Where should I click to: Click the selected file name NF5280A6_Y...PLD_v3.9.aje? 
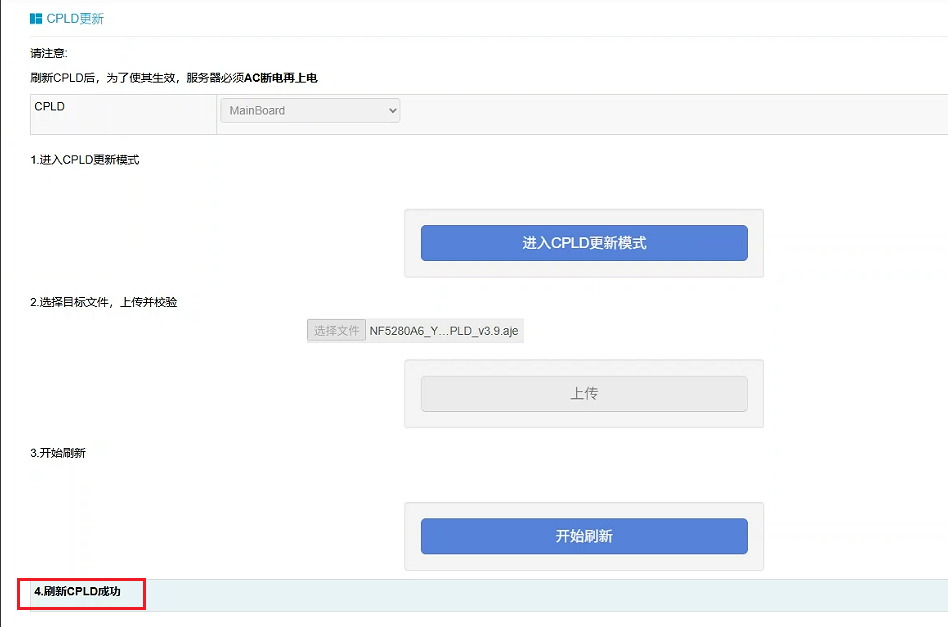(444, 331)
